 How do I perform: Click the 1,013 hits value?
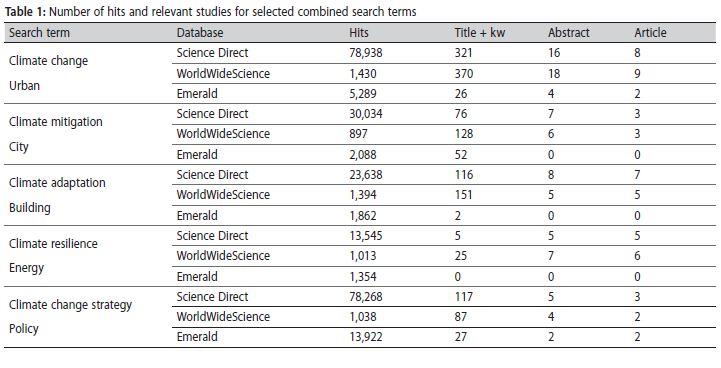(x=363, y=256)
